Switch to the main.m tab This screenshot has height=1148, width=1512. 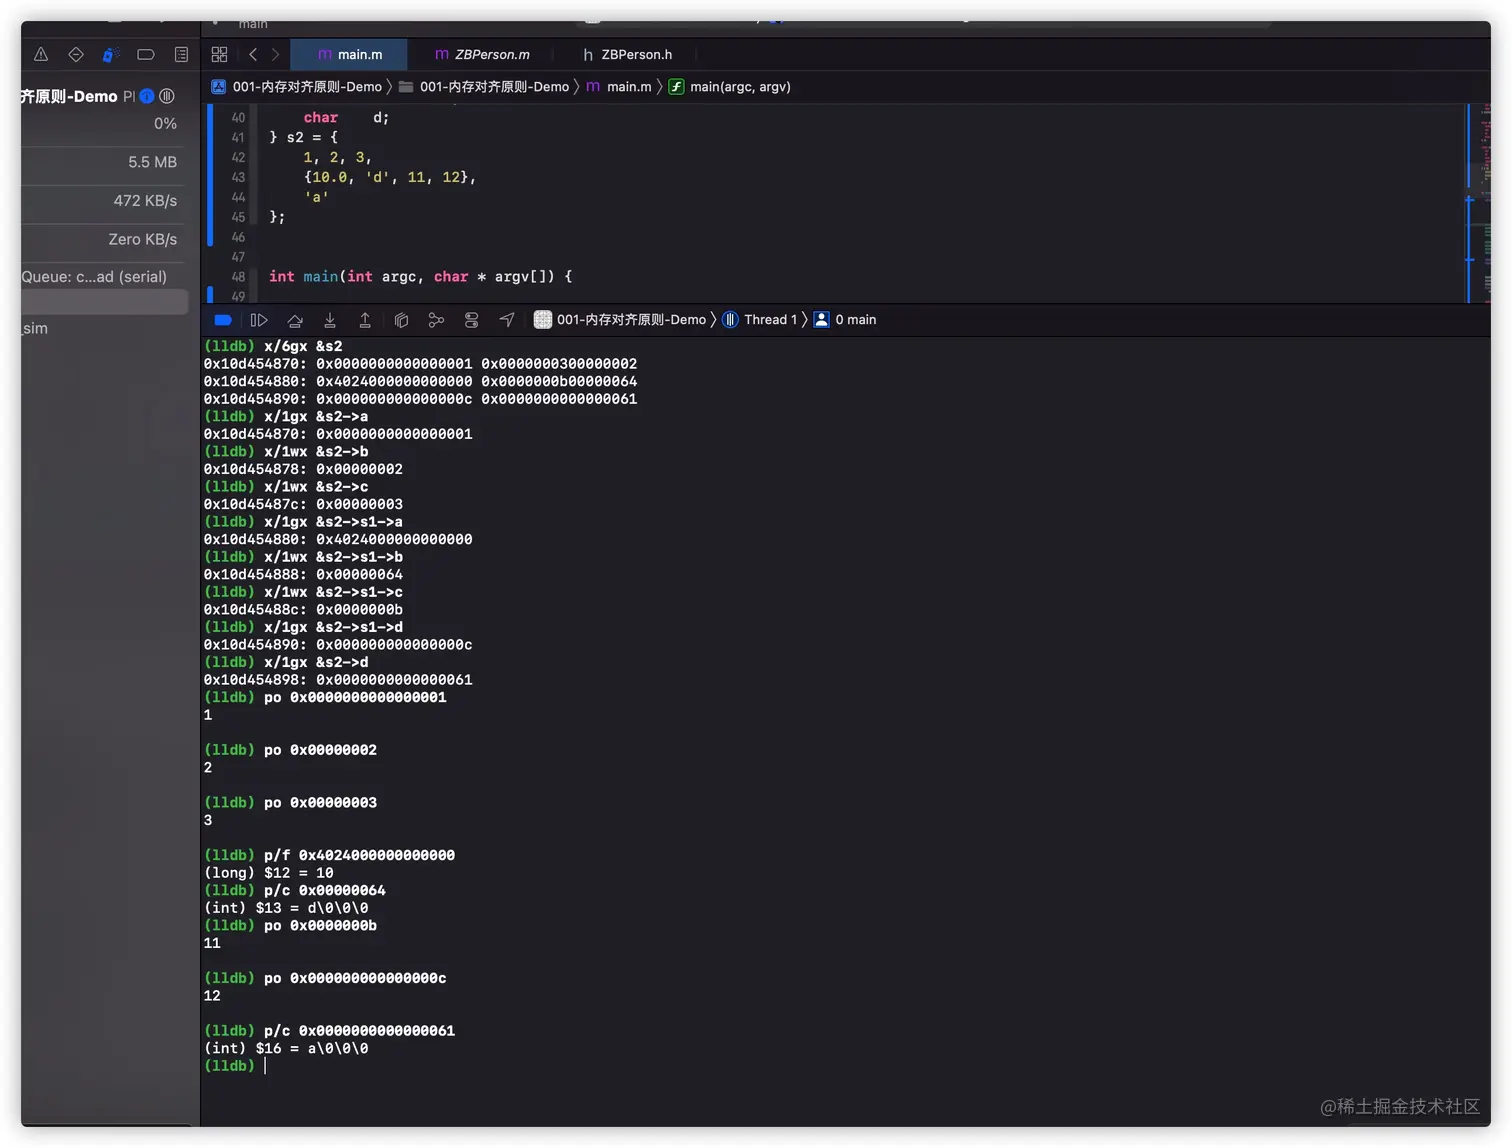point(349,55)
